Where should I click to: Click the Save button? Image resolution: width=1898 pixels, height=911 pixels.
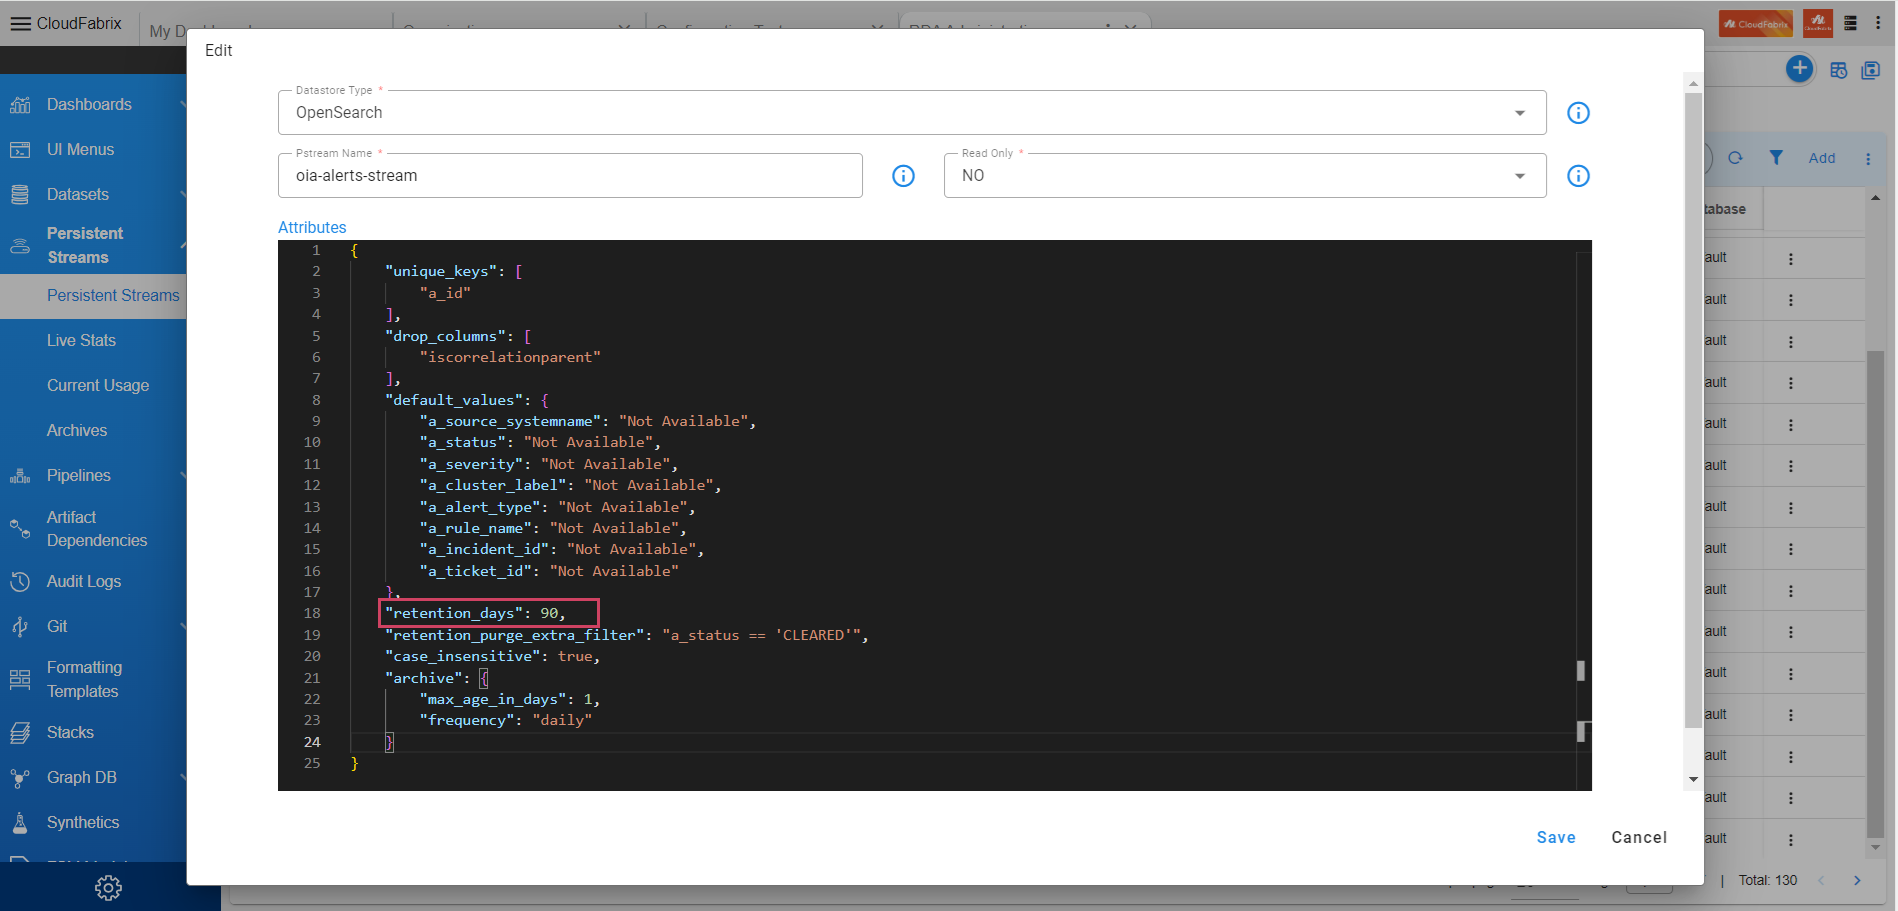(1555, 837)
